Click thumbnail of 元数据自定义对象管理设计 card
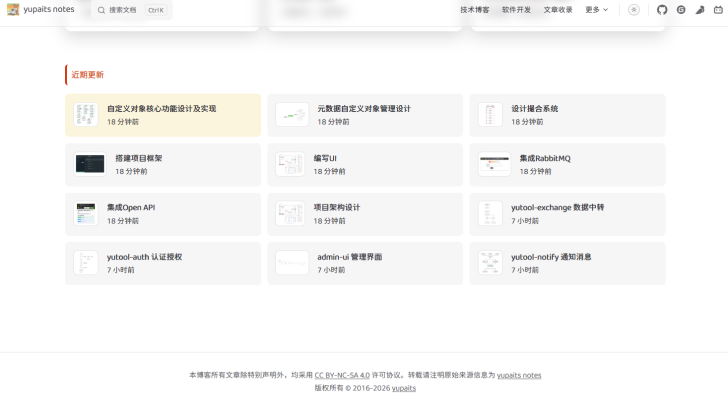Image resolution: width=728 pixels, height=399 pixels. (x=292, y=115)
